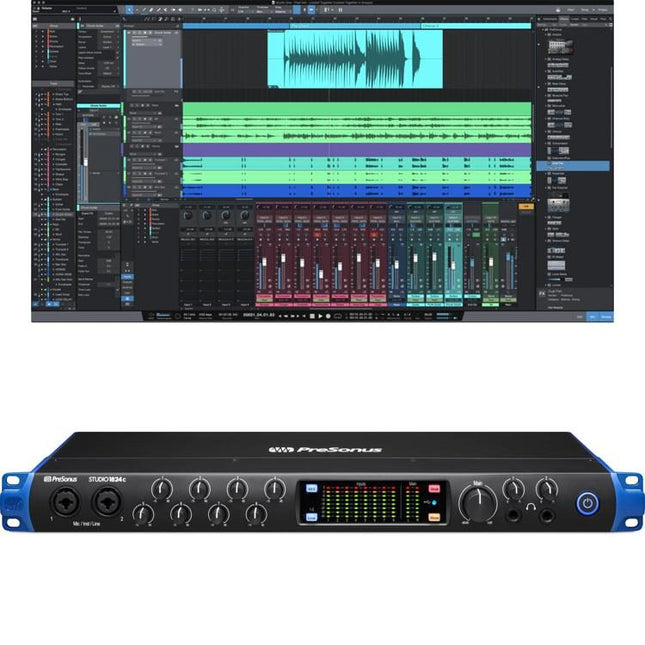Screen dimensions: 645x645
Task: Select the highlighted blue row in the browser
Action: (573, 166)
